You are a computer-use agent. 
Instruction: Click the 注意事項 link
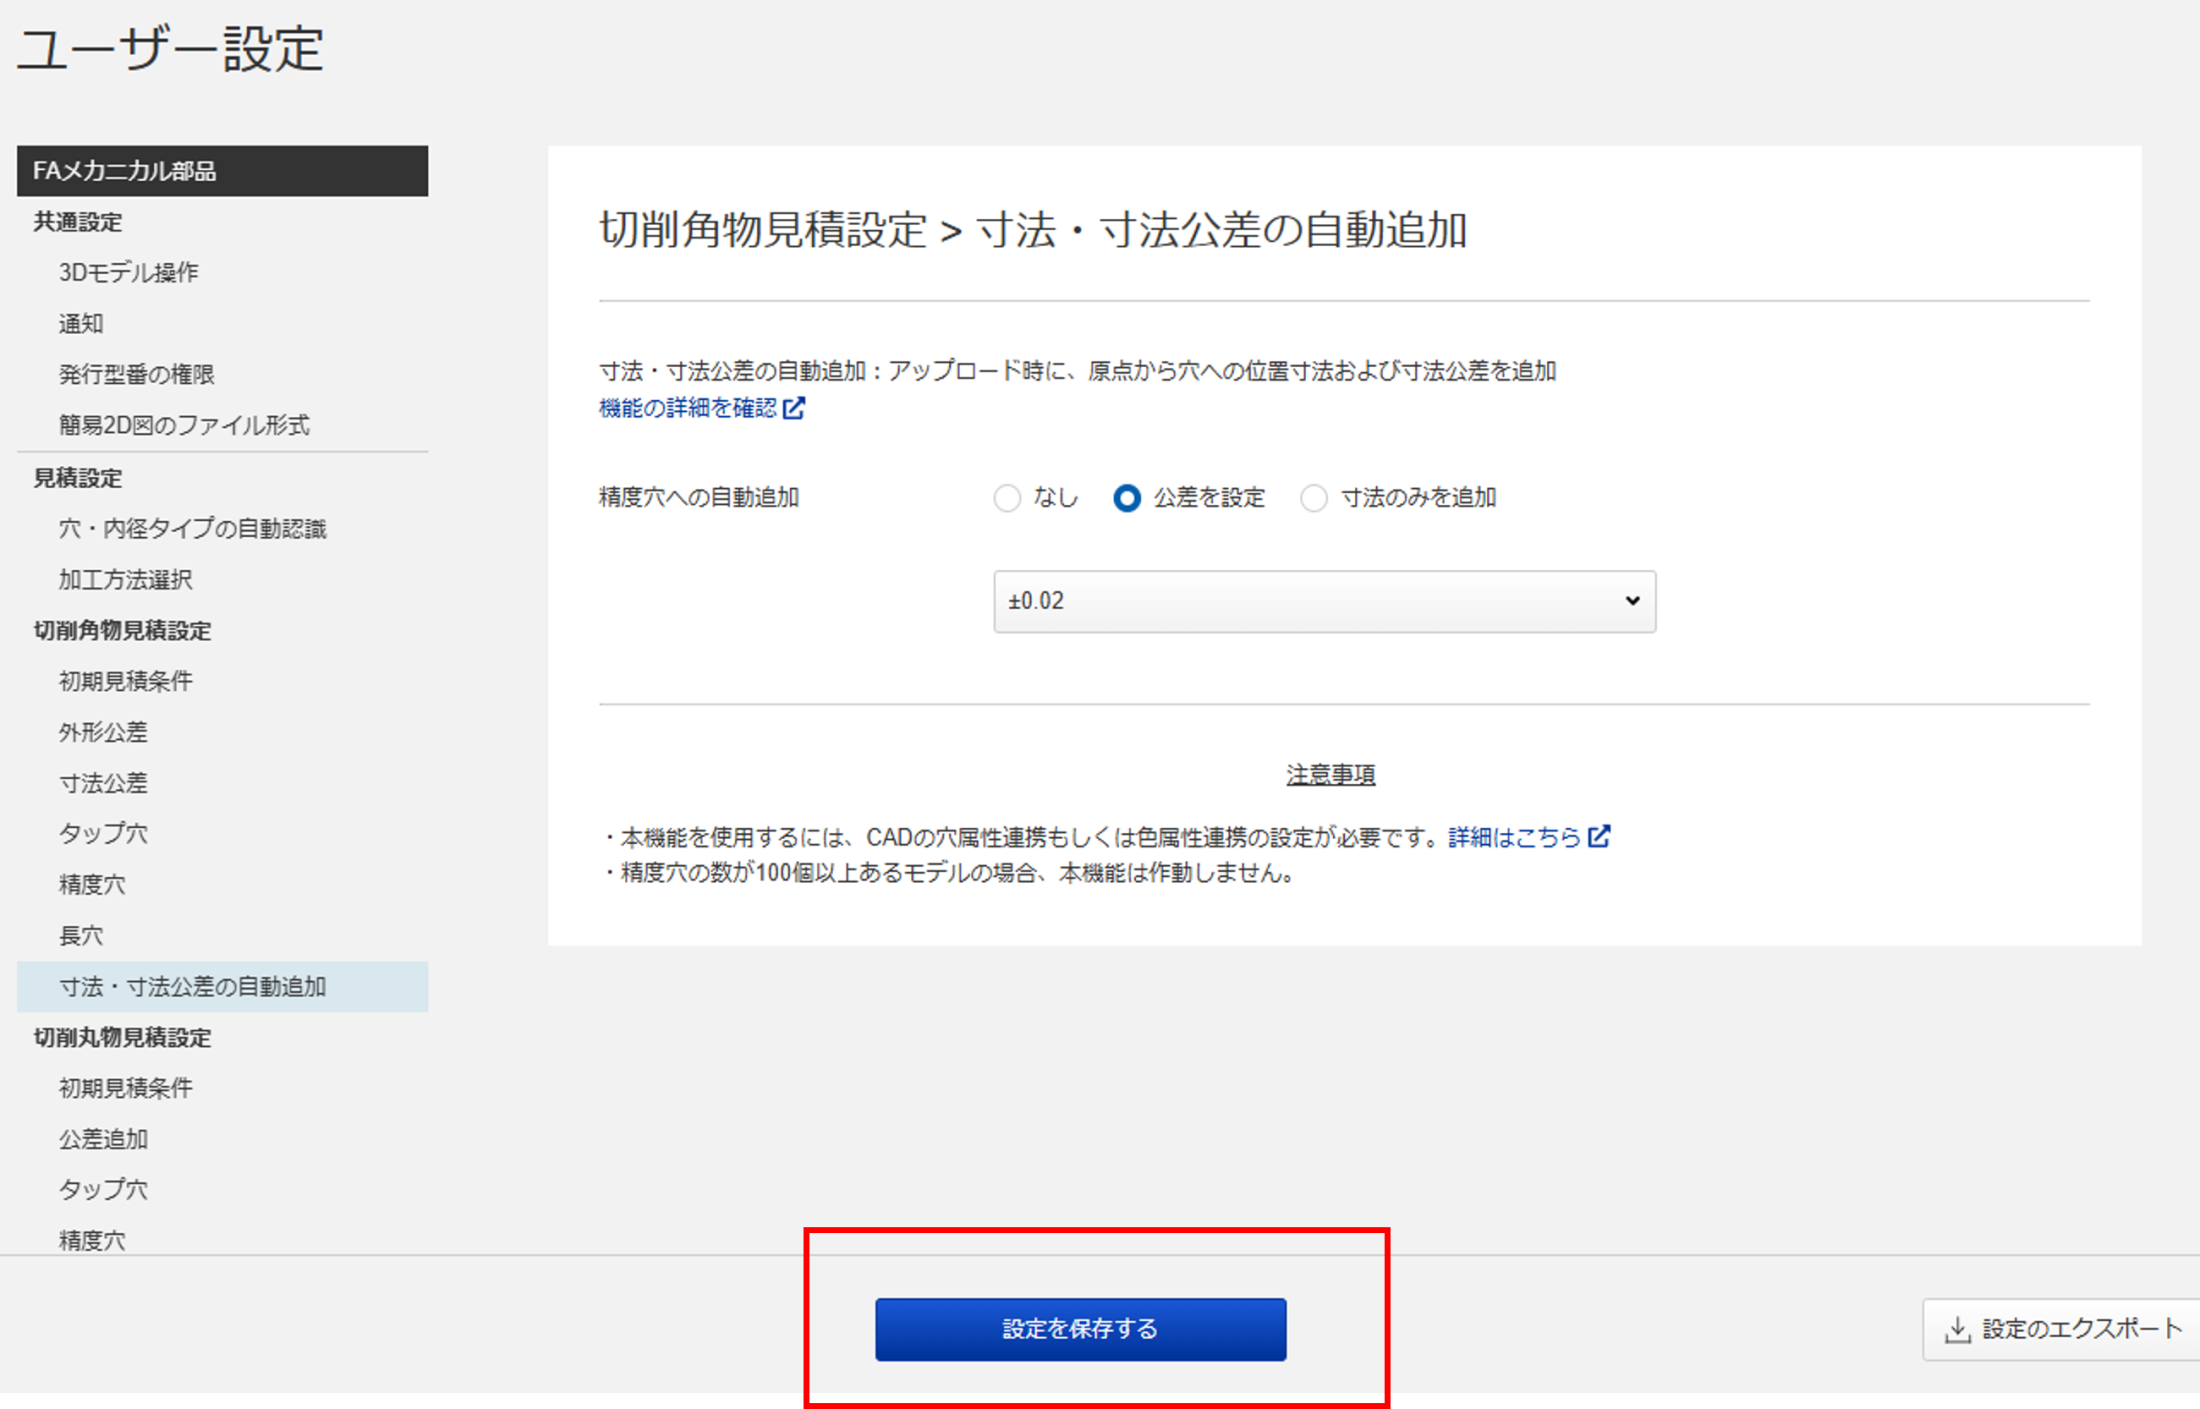(x=1329, y=773)
